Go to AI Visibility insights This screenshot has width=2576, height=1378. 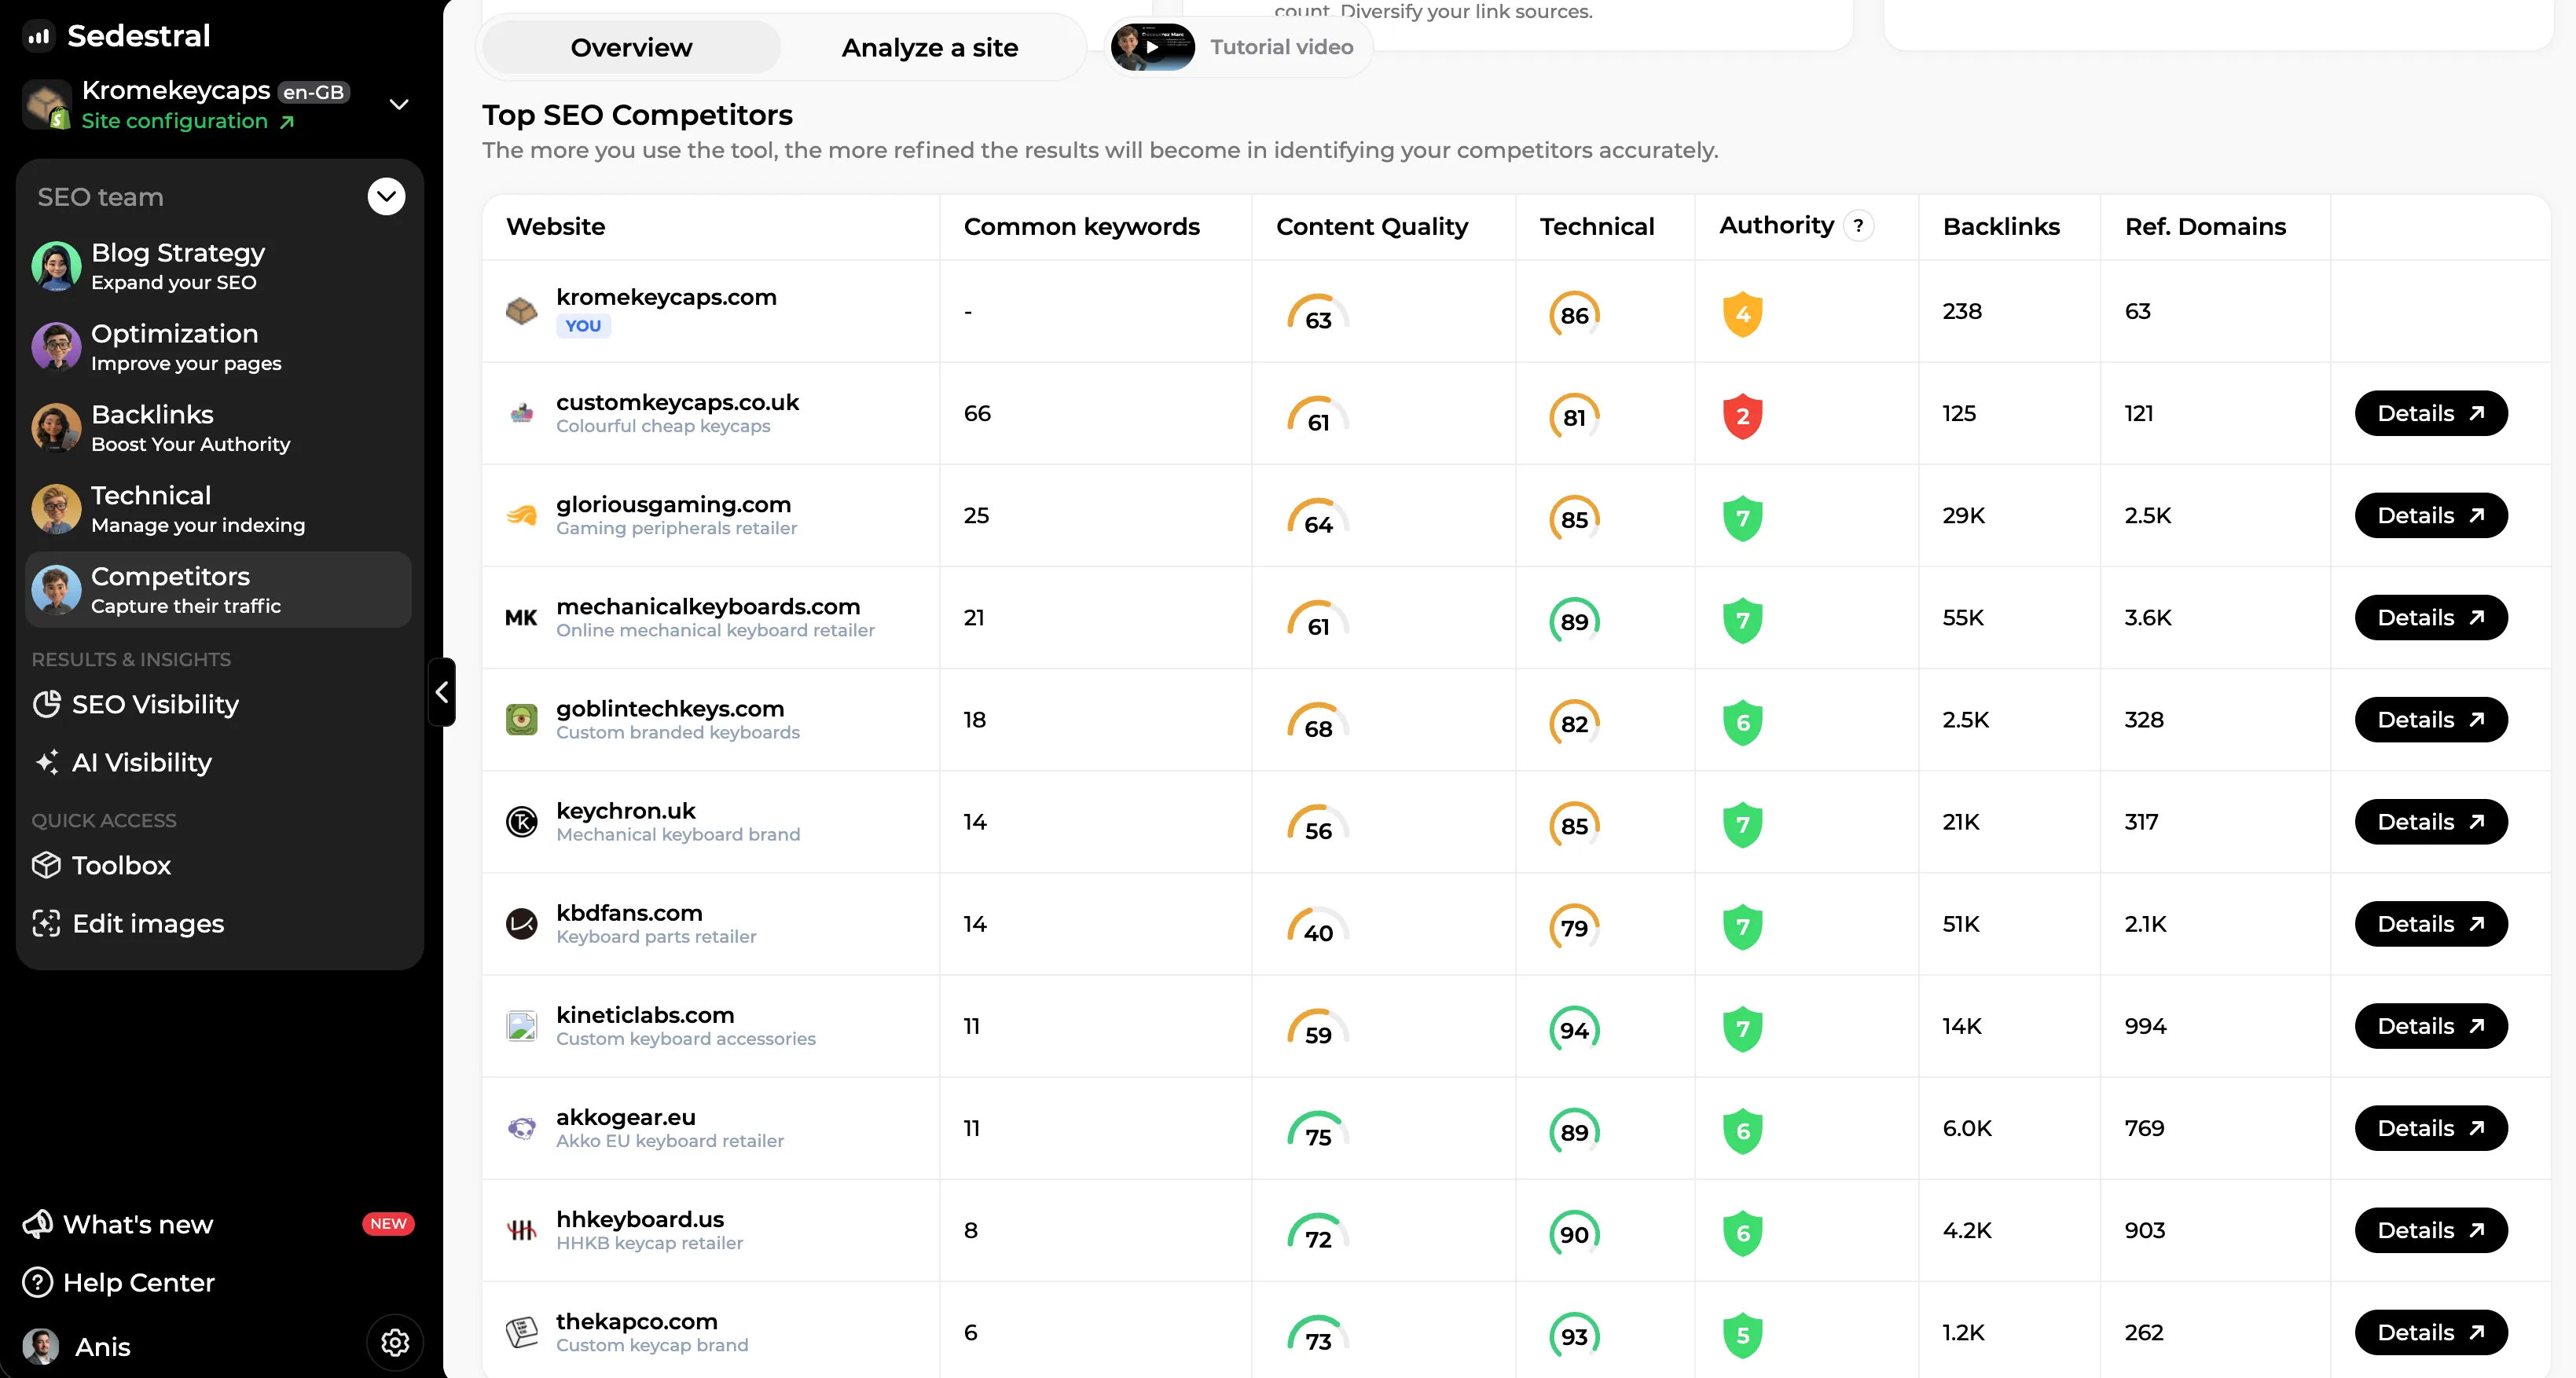(122, 763)
